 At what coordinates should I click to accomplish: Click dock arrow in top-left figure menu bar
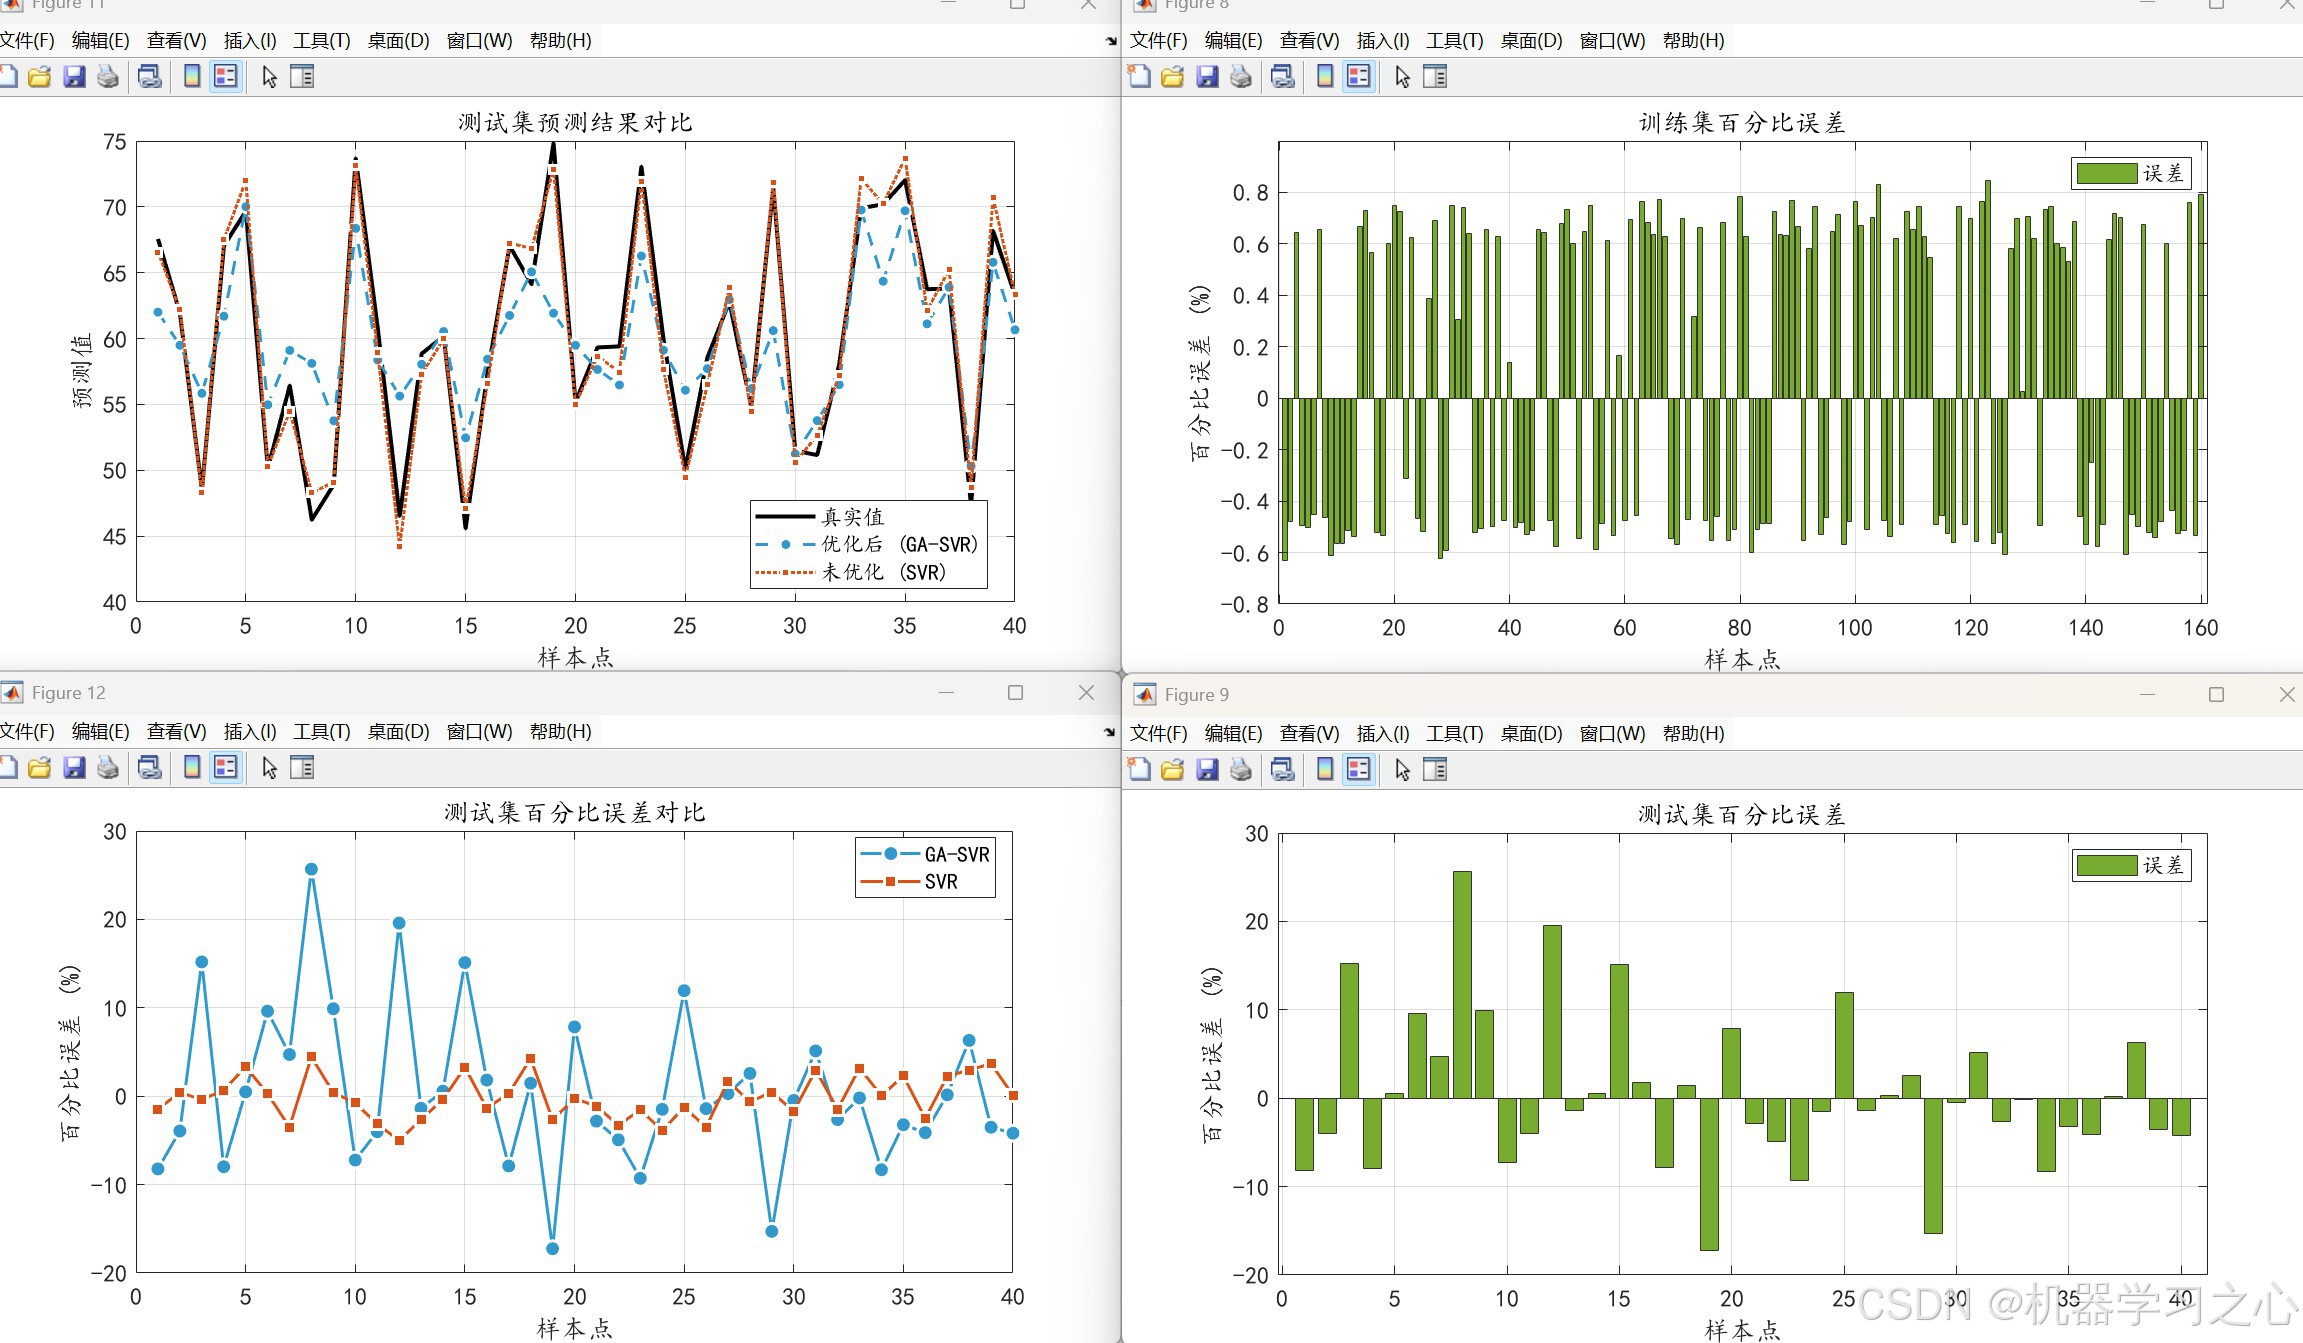click(x=1110, y=41)
